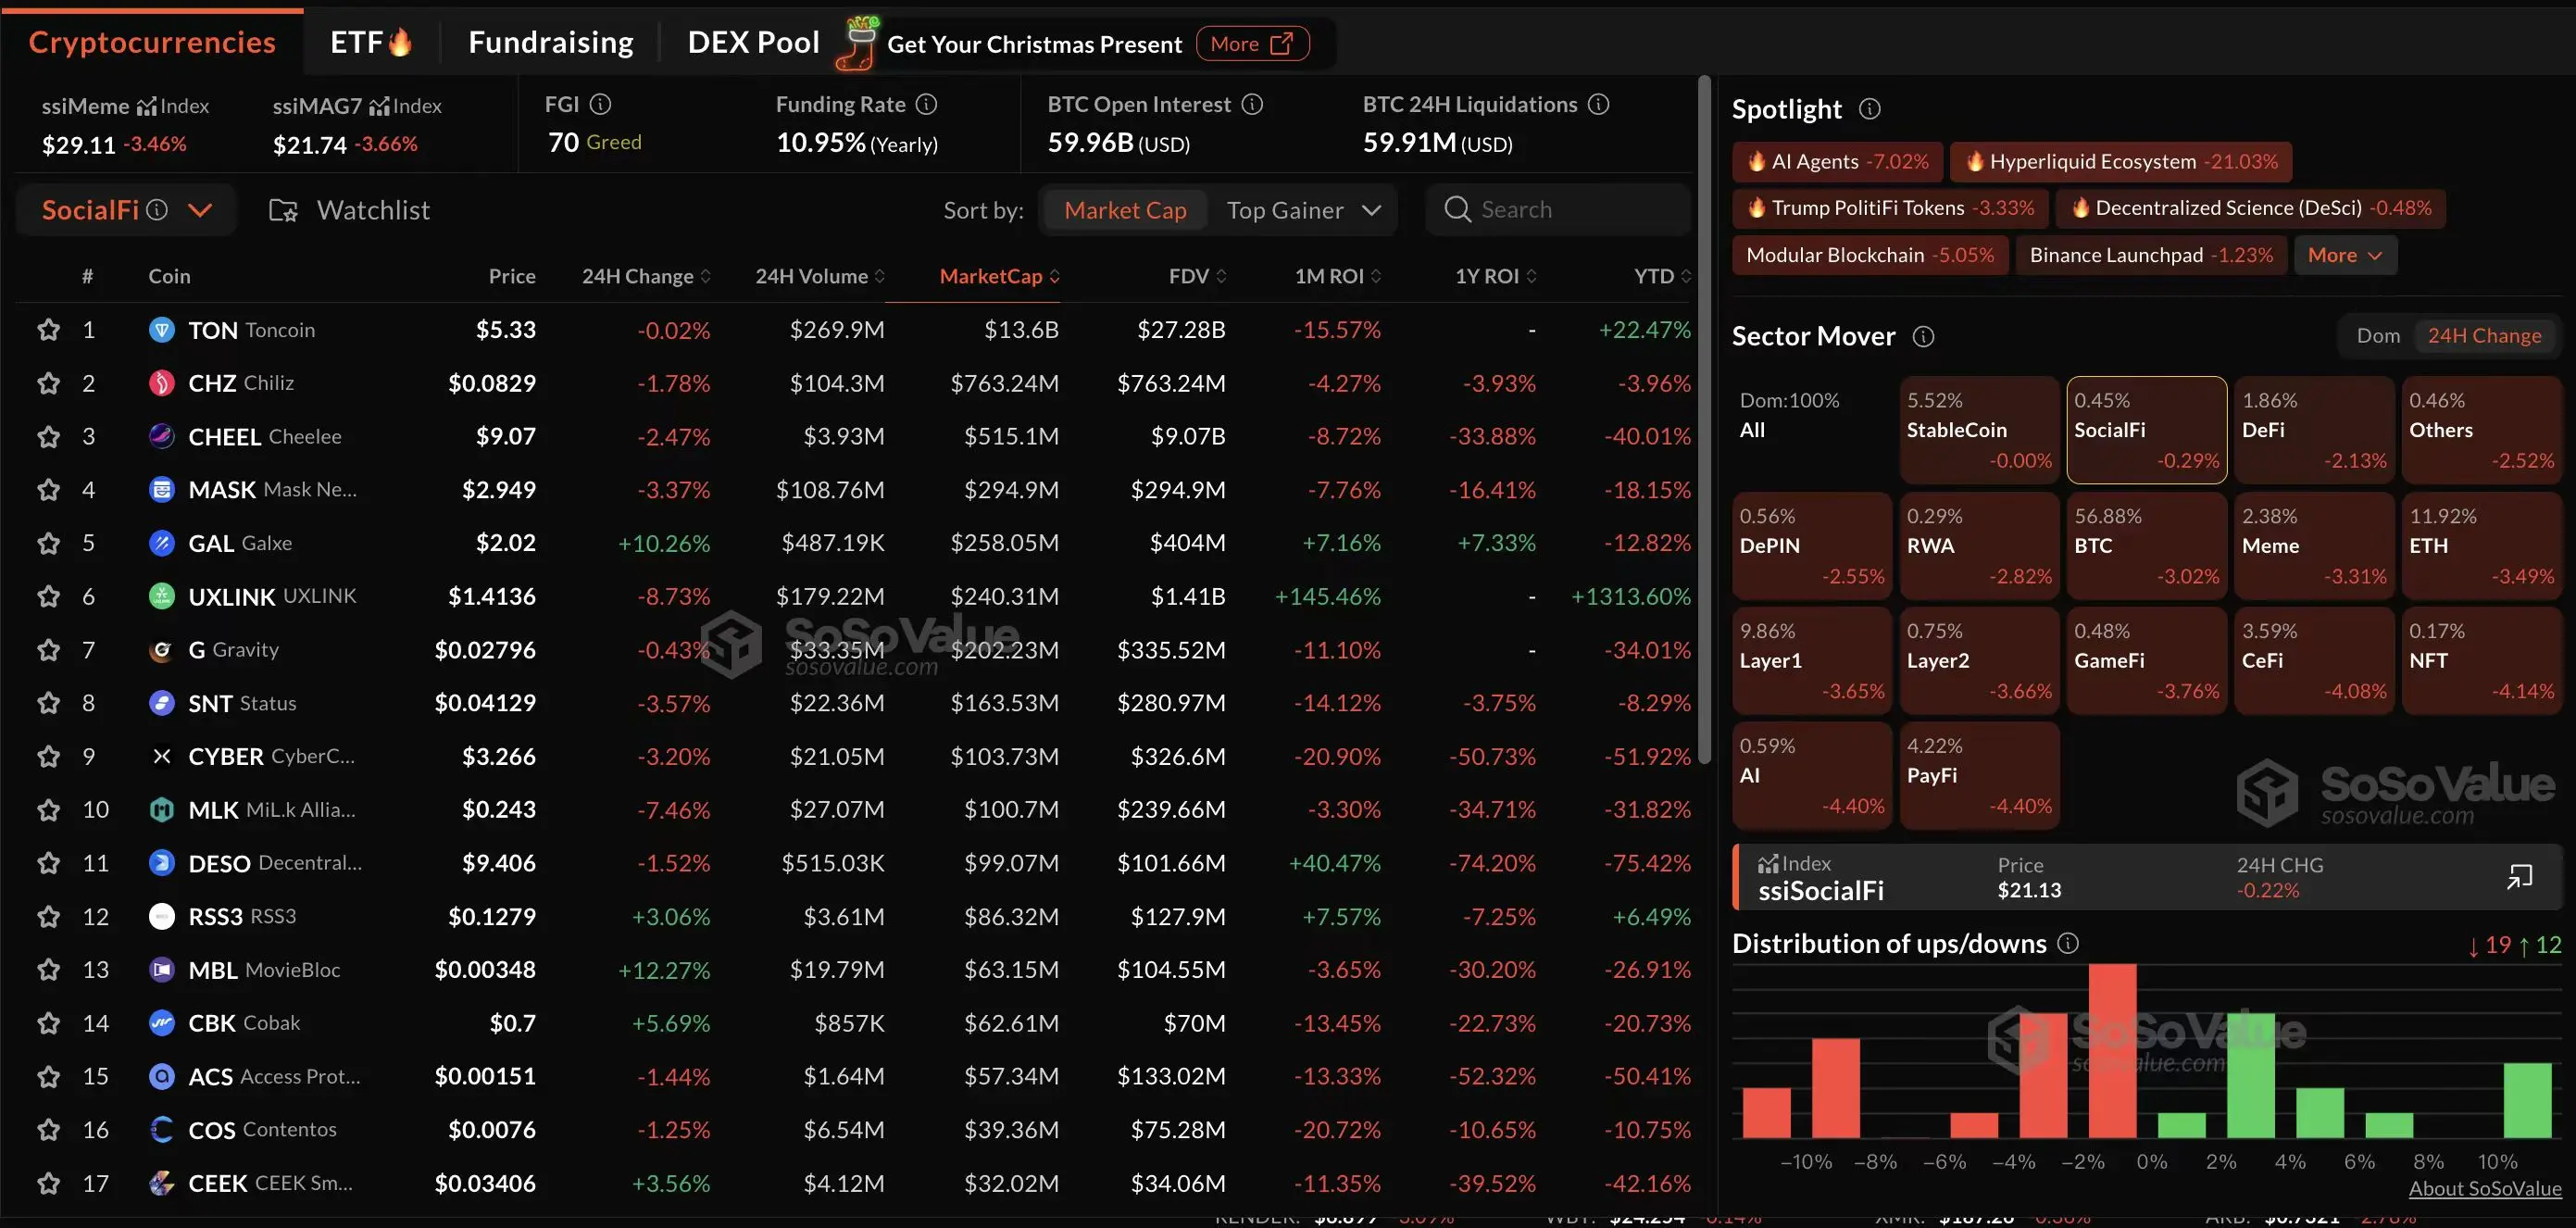This screenshot has height=1228, width=2576.
Task: Star TON Toncoin as favorite
Action: [48, 330]
